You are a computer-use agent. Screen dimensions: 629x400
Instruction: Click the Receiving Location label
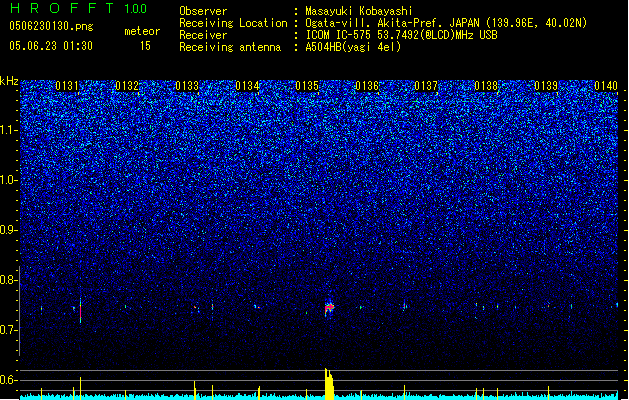(x=233, y=23)
